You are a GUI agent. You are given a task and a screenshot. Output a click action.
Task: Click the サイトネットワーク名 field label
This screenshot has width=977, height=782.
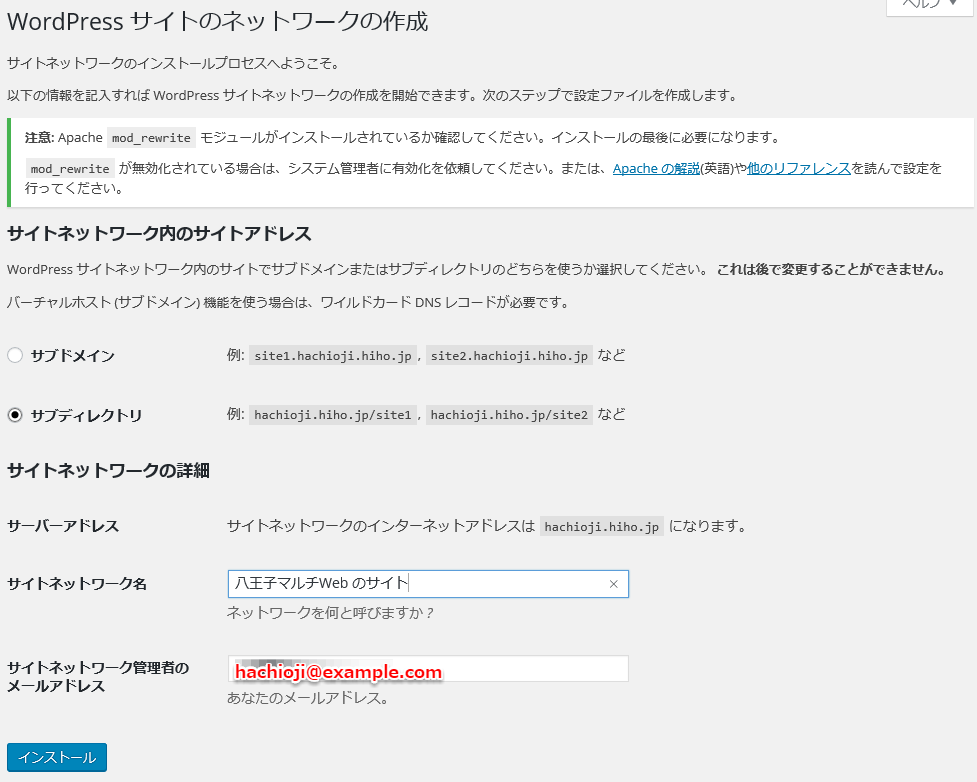pyautogui.click(x=77, y=584)
